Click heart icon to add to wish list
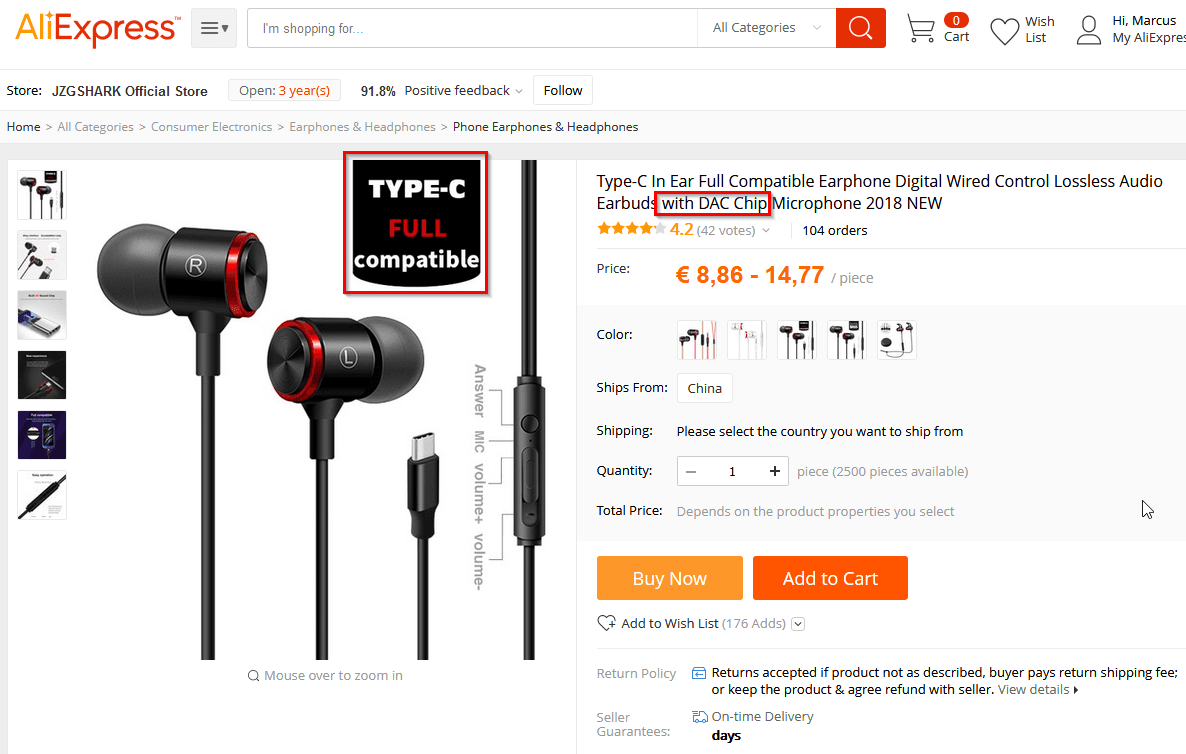1186x754 pixels. 606,623
